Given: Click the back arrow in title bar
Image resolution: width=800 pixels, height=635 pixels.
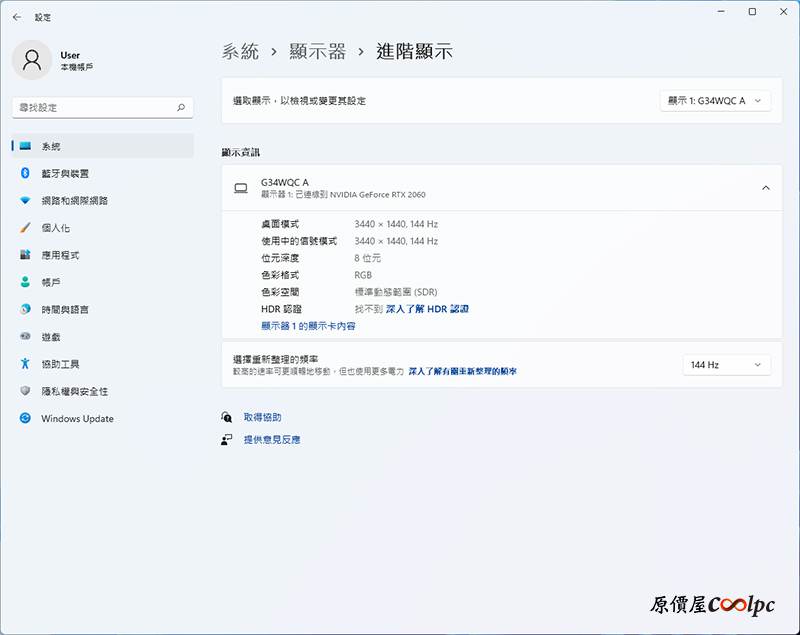Looking at the screenshot, I should [x=17, y=17].
